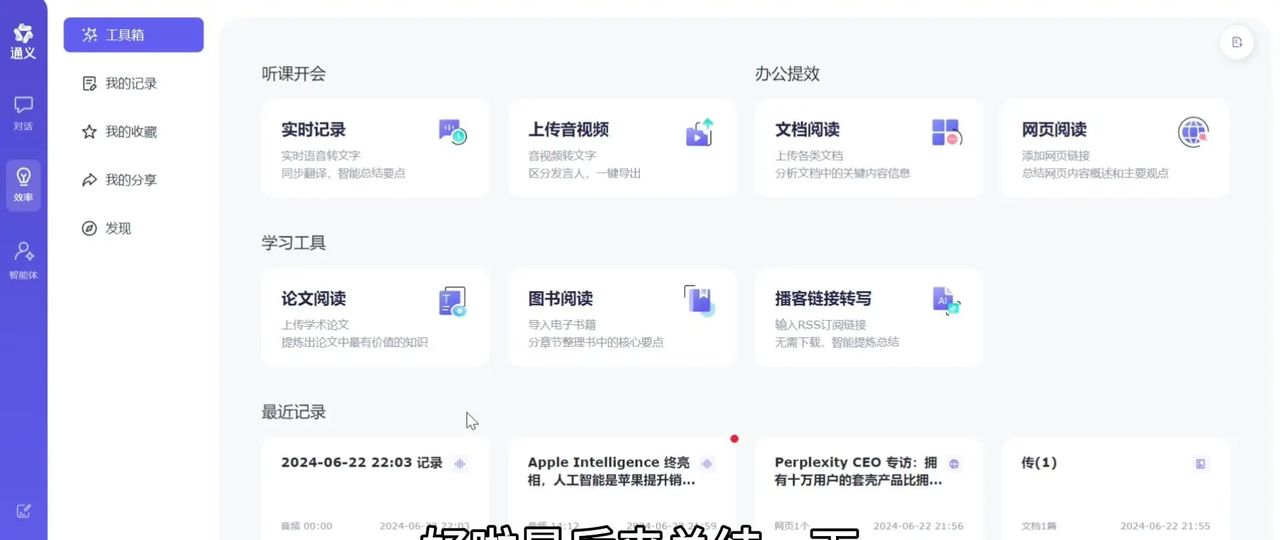Click the 上传各类文档 subtitle
Viewport: 1280px width, 540px height.
pos(809,156)
